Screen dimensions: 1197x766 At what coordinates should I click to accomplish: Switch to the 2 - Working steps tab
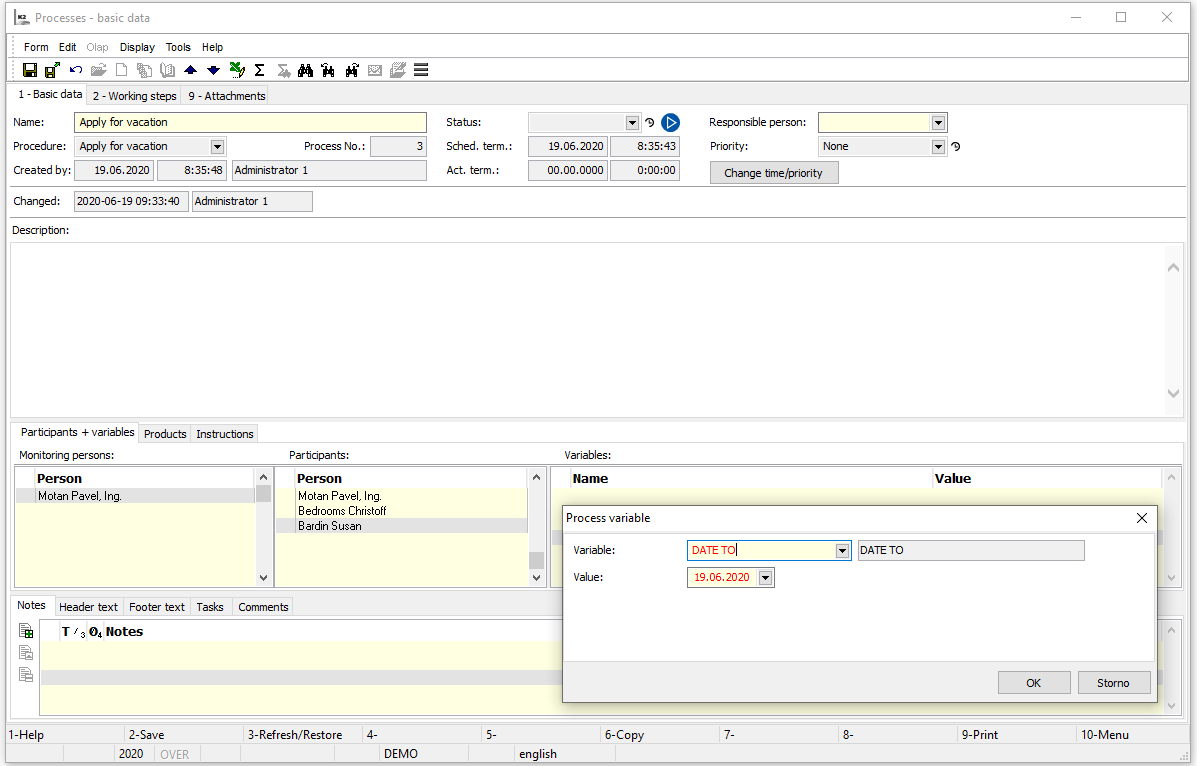[134, 96]
